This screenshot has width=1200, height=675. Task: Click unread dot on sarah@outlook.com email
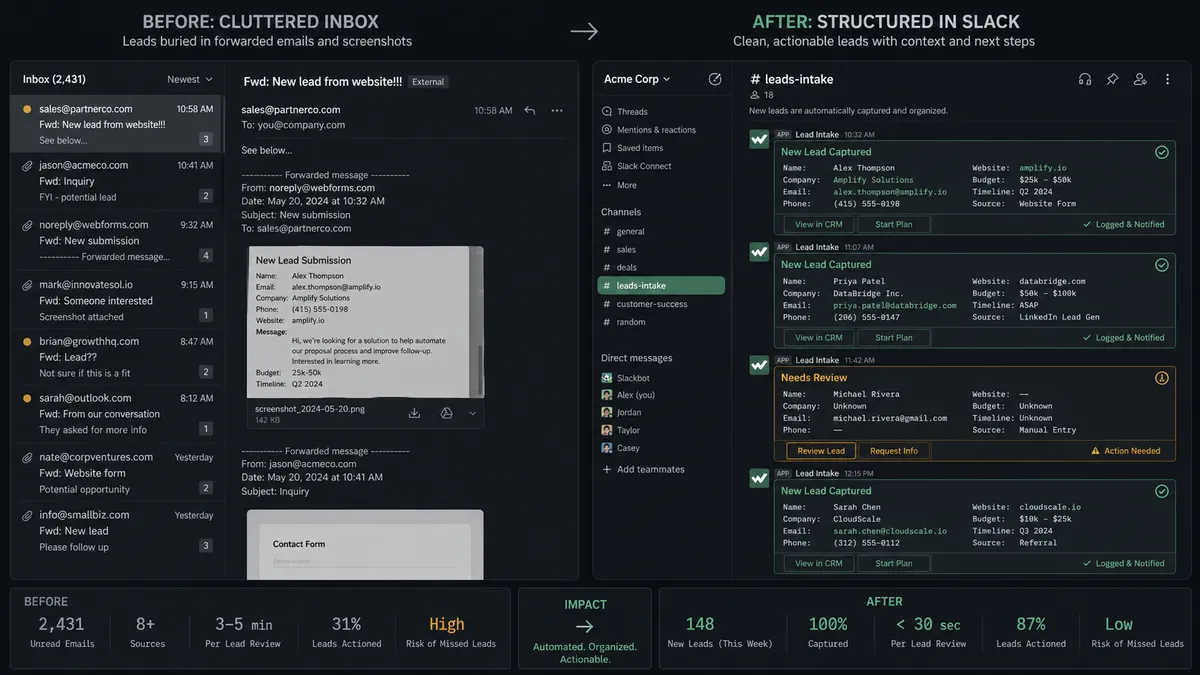[28, 398]
